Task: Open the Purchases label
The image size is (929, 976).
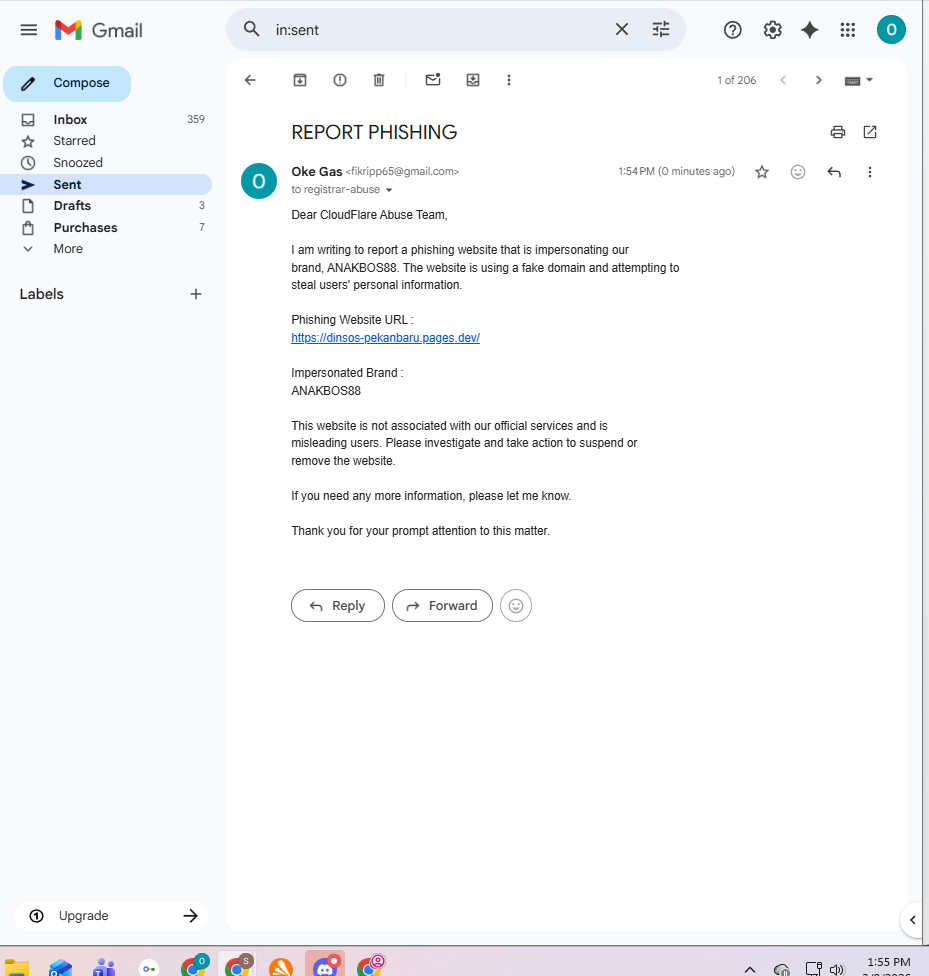Action: 106,227
